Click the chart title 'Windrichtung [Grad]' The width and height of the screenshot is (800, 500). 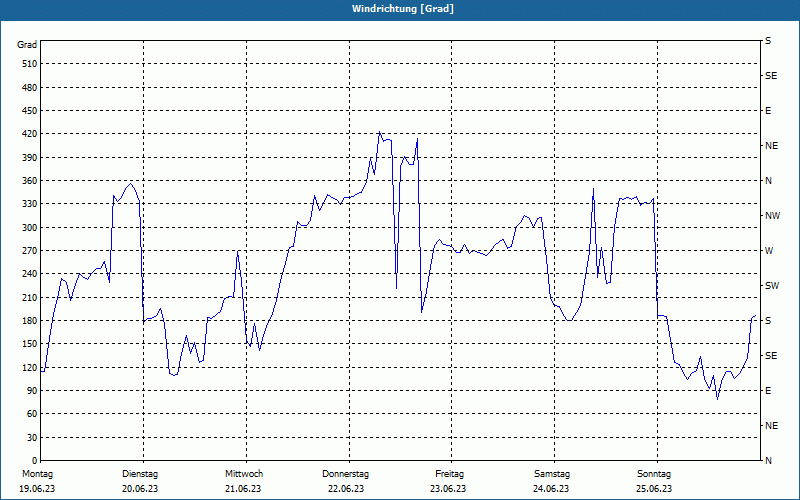coord(403,9)
